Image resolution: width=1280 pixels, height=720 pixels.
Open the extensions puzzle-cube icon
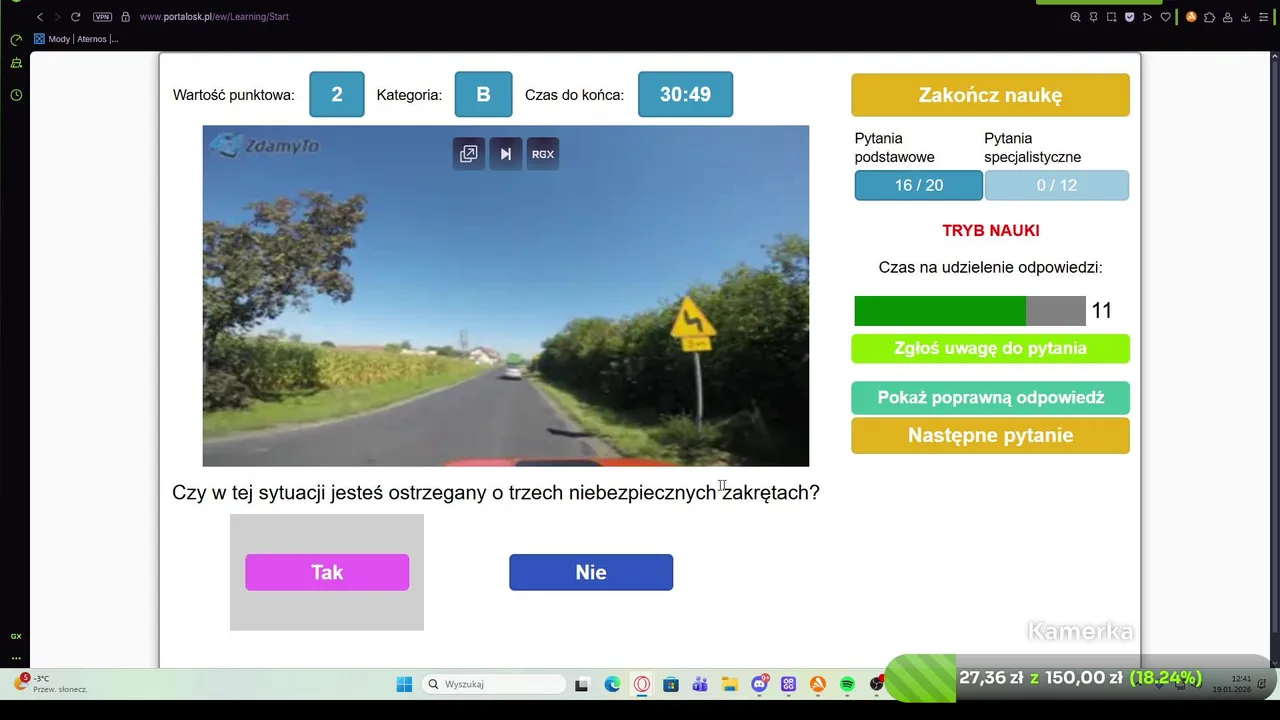click(x=1209, y=17)
